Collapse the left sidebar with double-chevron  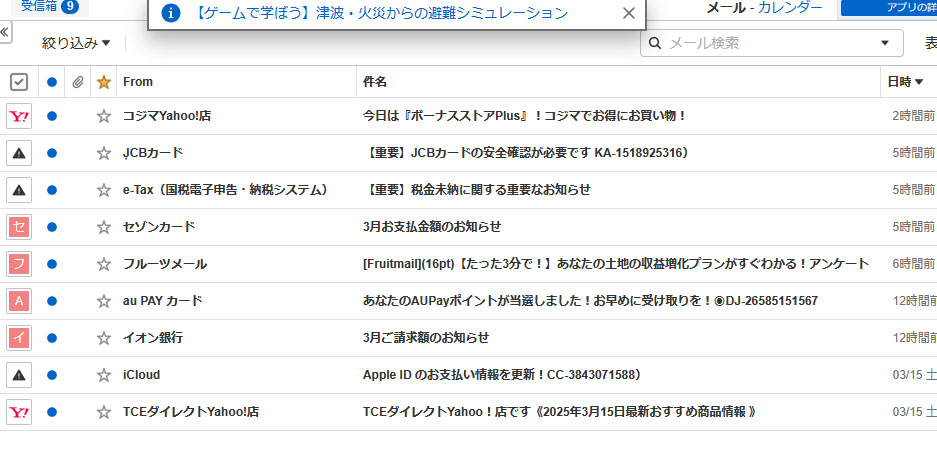point(5,32)
